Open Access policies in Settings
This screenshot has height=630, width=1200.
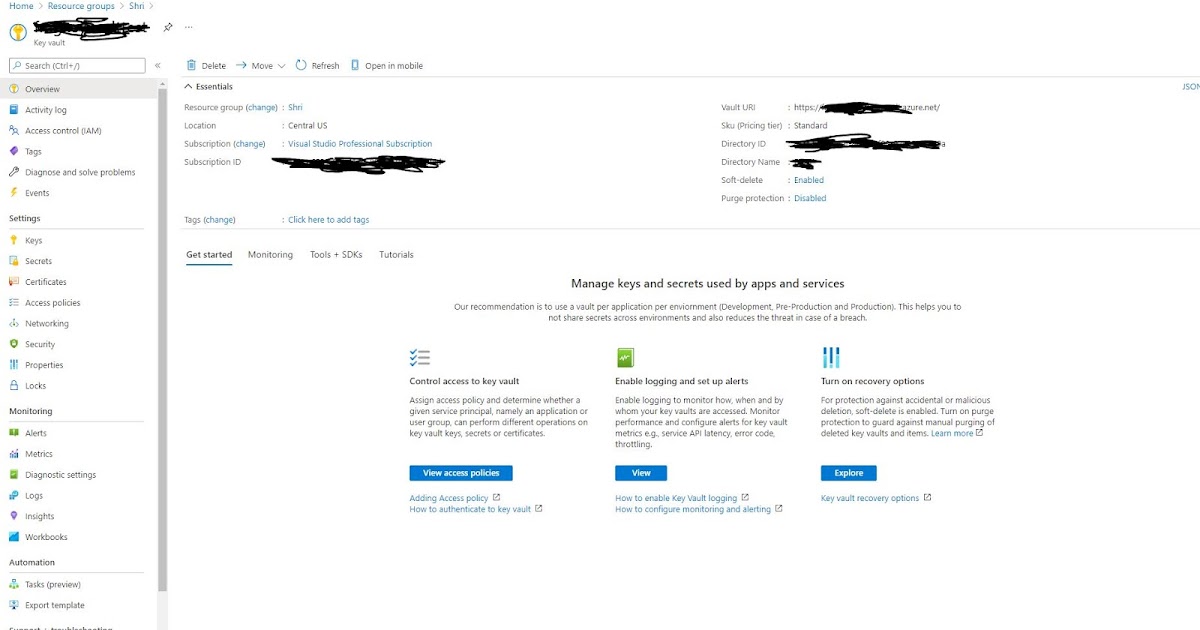[x=54, y=302]
